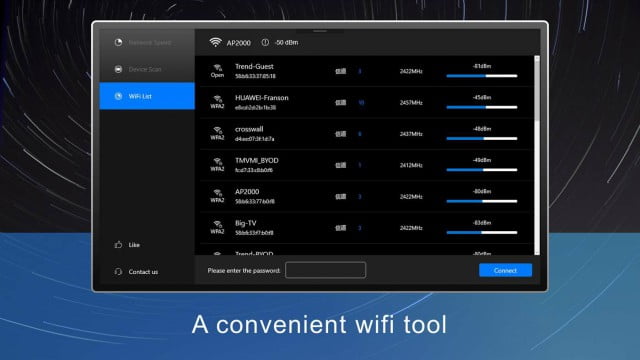Screen dimensions: 640x360
Task: Click the MAC address under Big-TV
Action: [x=254, y=233]
